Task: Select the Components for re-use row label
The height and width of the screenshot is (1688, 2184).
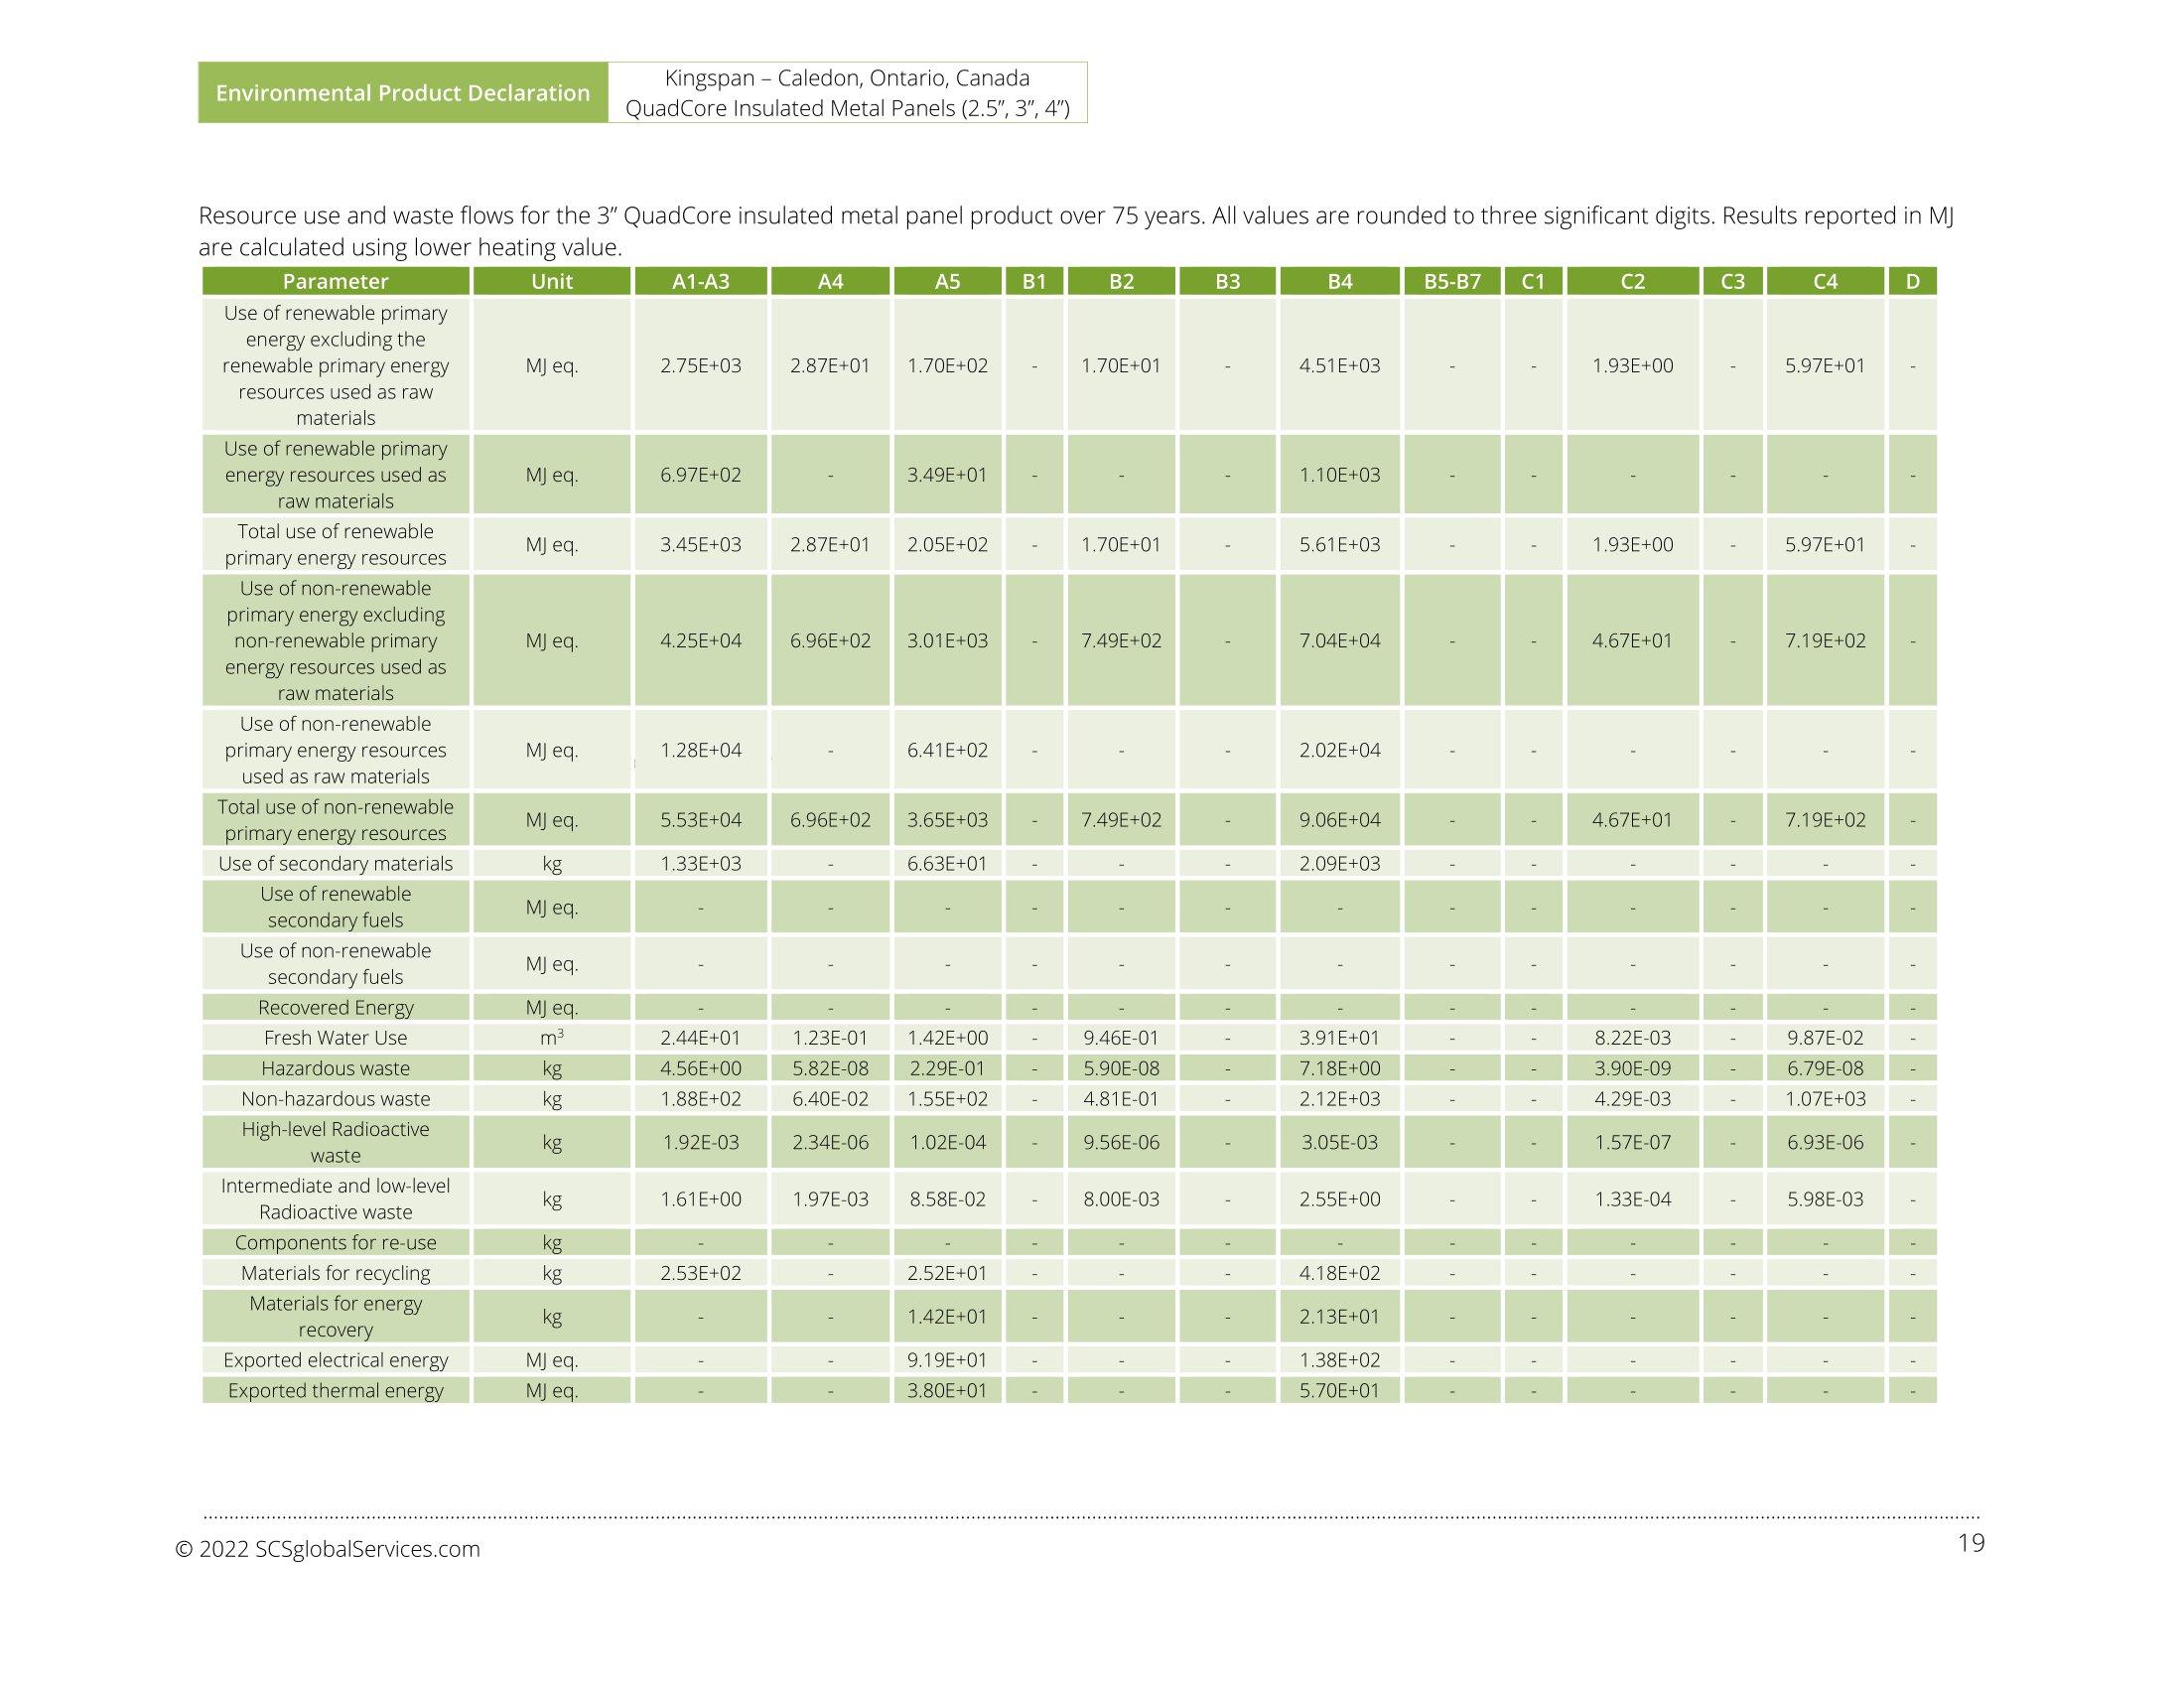Action: 335,1242
